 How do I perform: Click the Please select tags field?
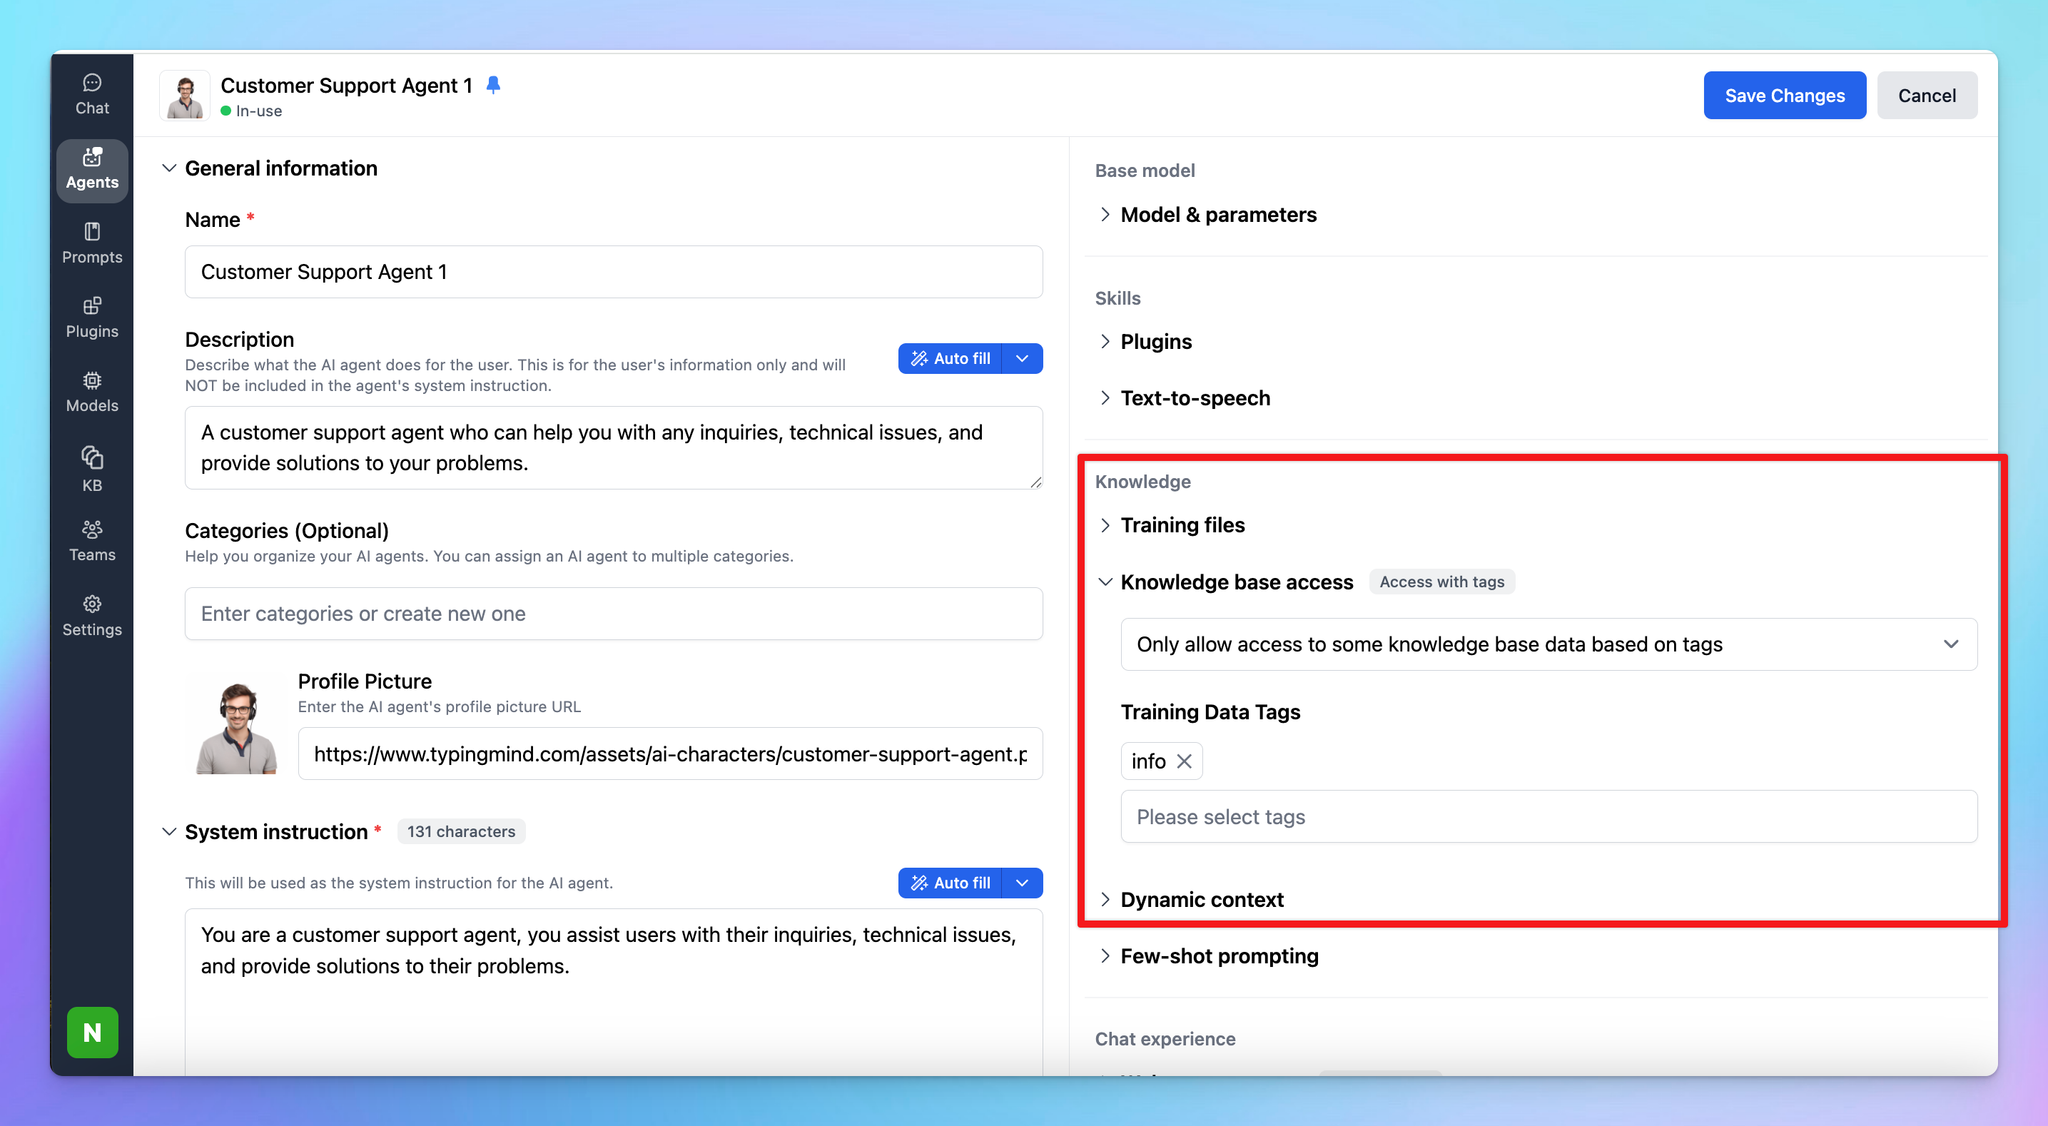1548,817
